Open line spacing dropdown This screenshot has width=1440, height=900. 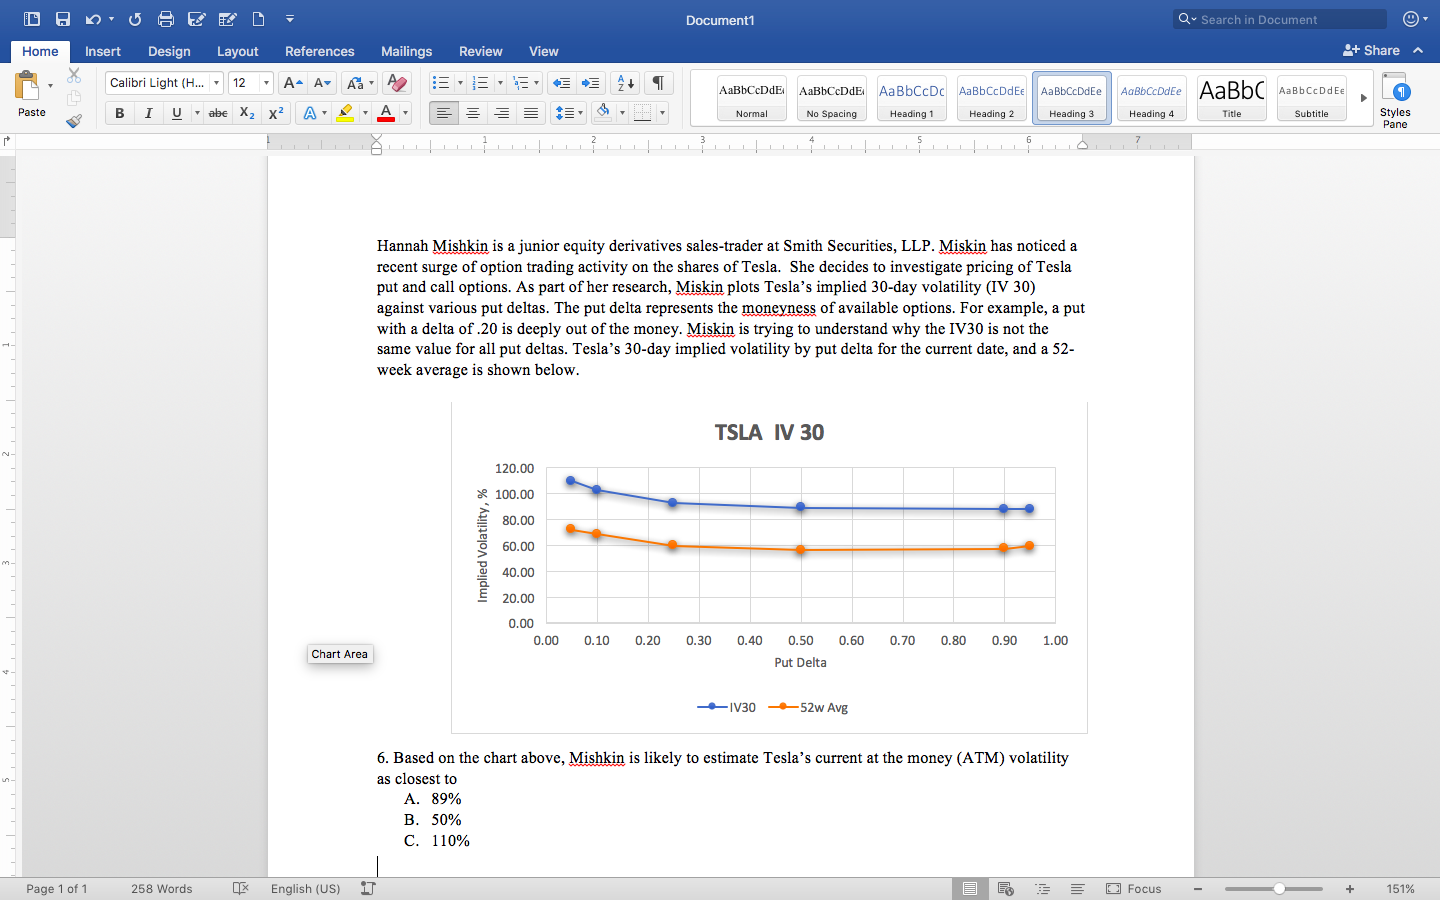click(x=568, y=113)
